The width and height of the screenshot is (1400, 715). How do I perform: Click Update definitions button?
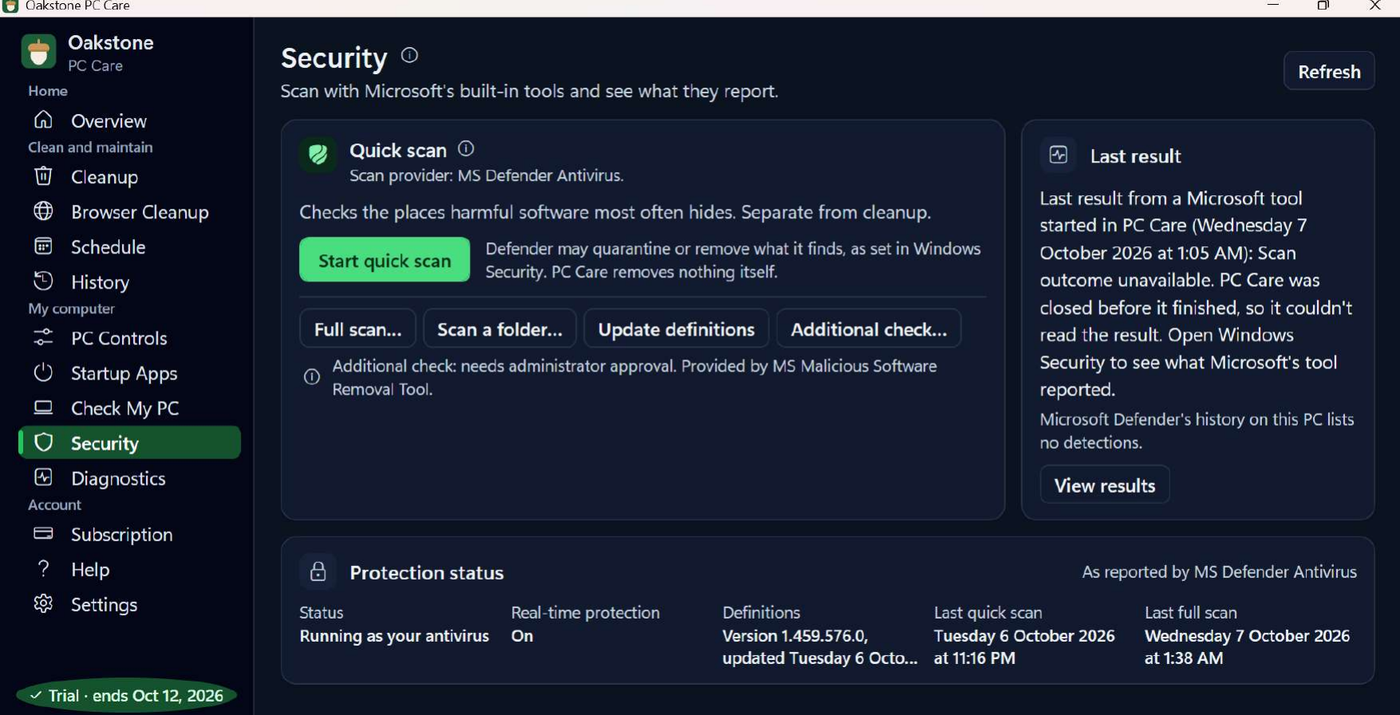pyautogui.click(x=676, y=329)
